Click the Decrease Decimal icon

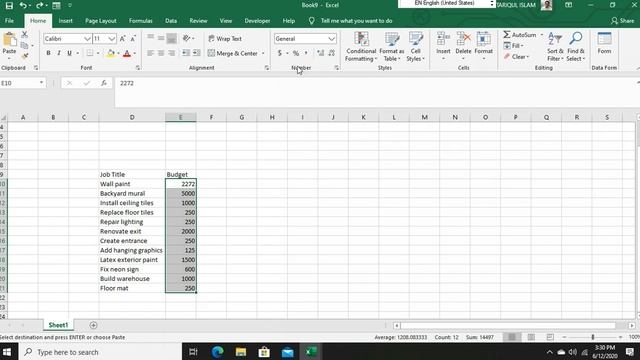tap(331, 53)
